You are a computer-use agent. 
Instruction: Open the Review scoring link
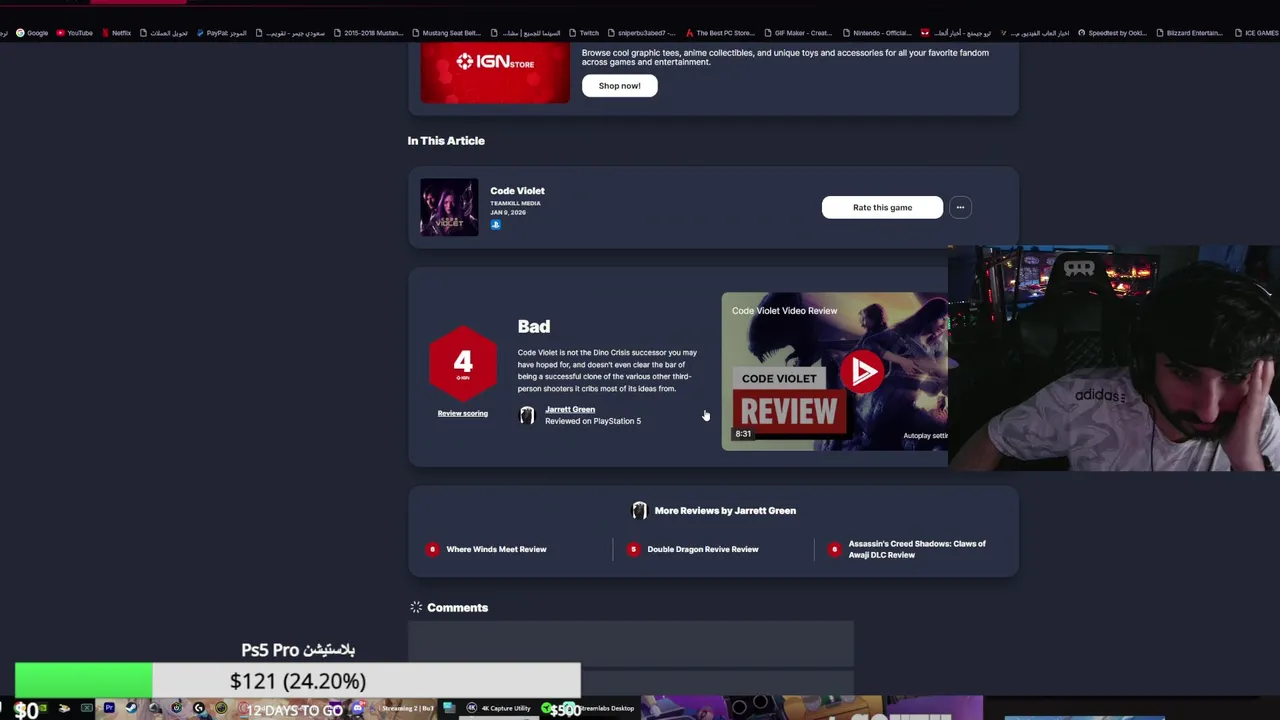click(x=462, y=413)
